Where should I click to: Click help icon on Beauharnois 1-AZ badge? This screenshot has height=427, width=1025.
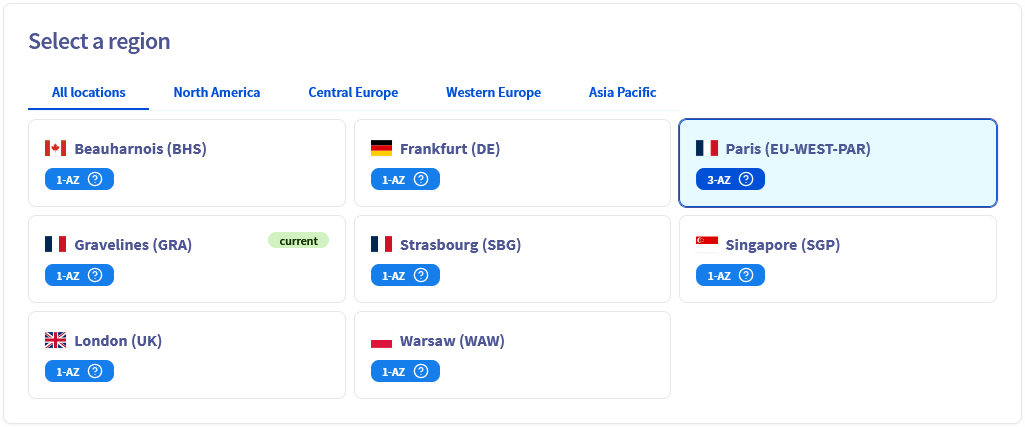tap(95, 180)
